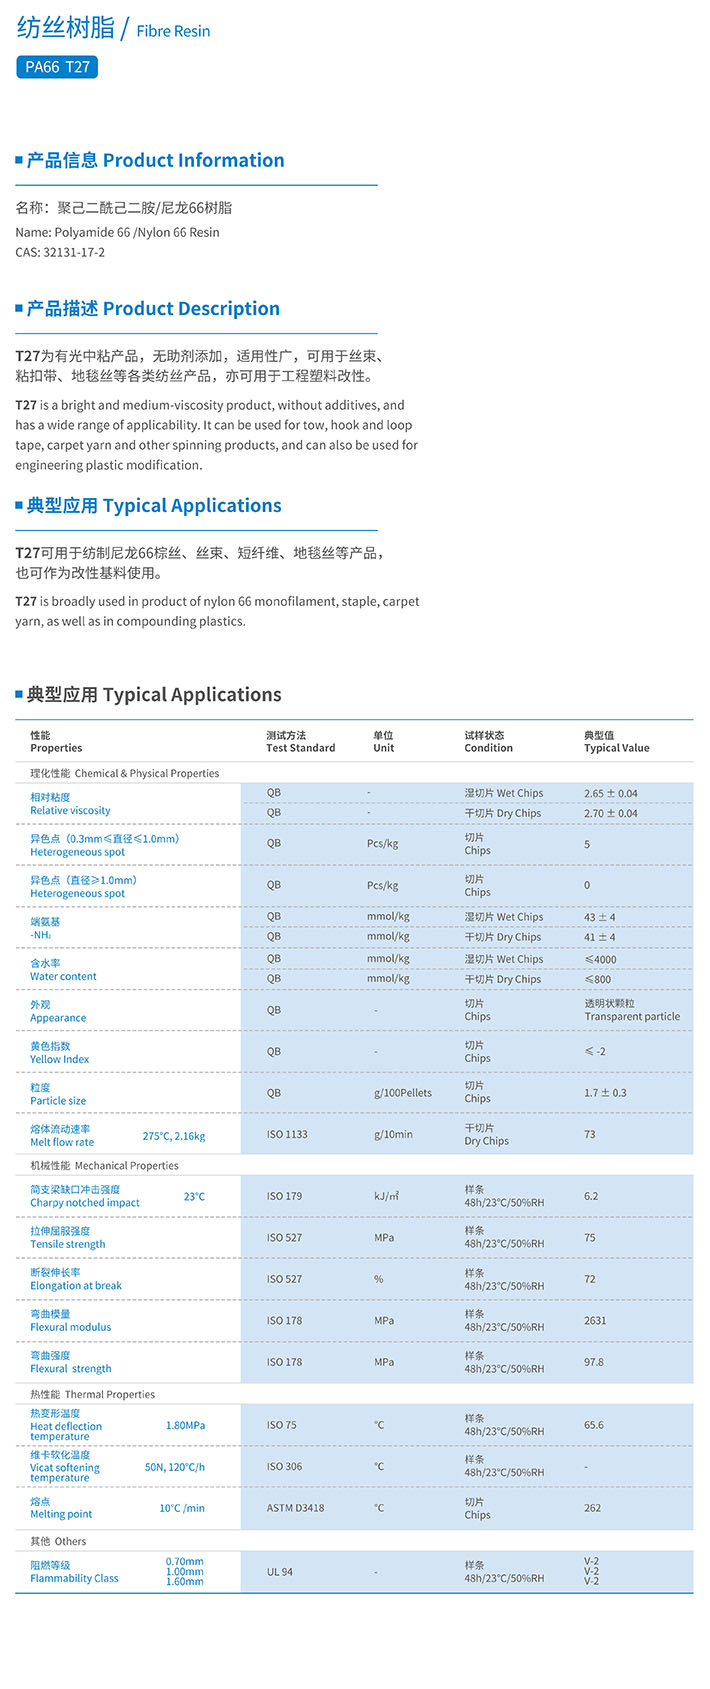Expand the Chemical & Physical Properties section row
This screenshot has height=1689, width=710.
point(125,773)
